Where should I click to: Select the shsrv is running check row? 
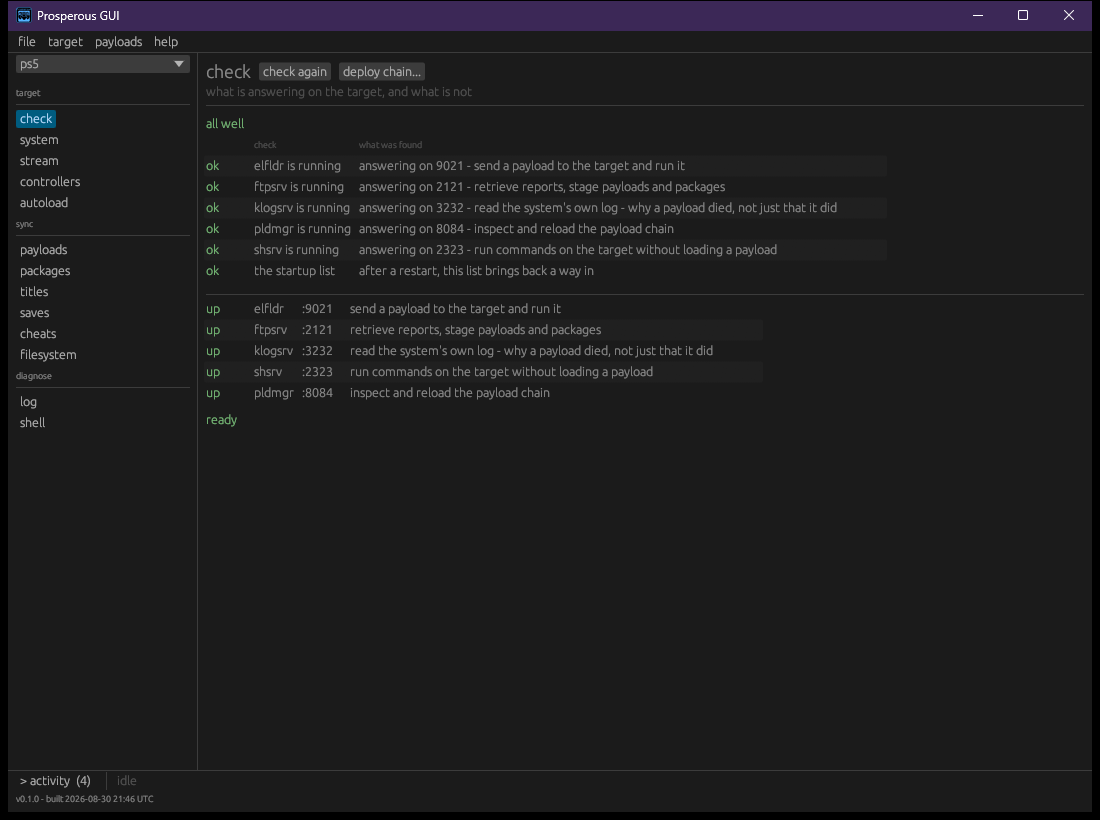[x=545, y=250]
